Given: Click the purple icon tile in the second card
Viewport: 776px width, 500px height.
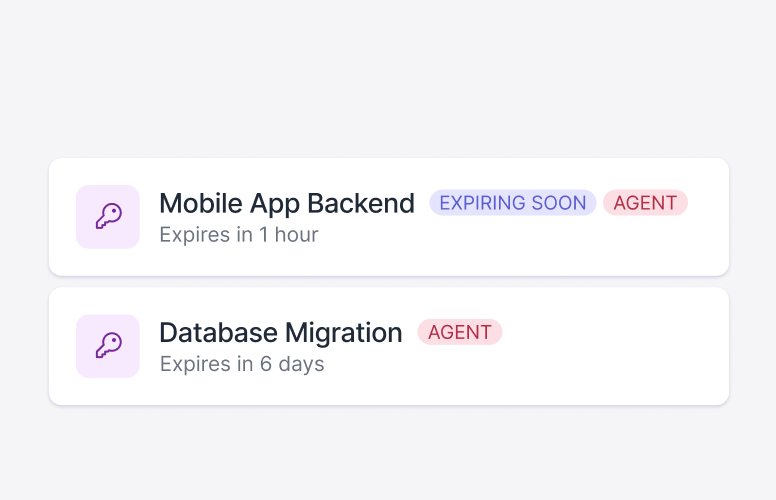Looking at the screenshot, I should coord(108,346).
